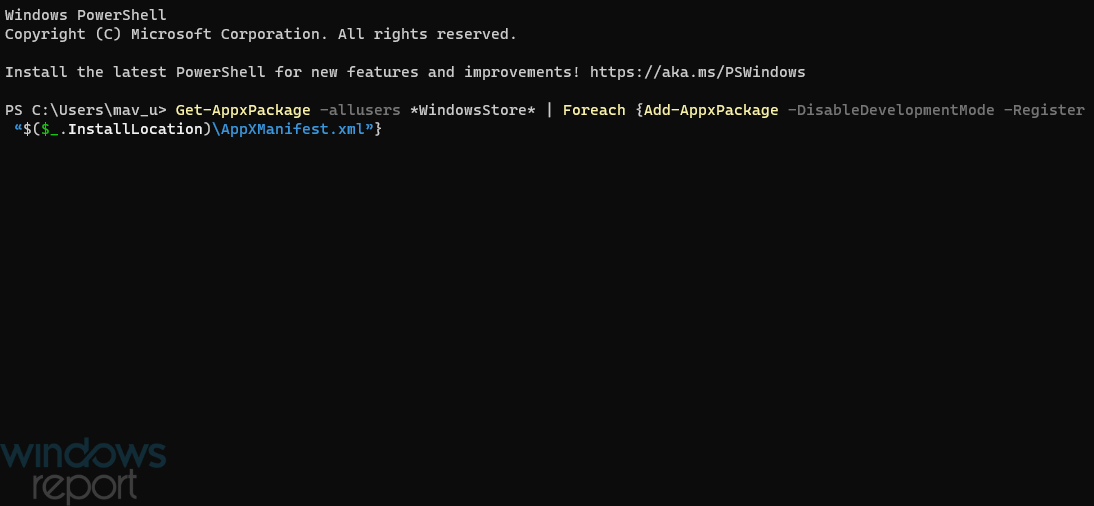Image resolution: width=1094 pixels, height=506 pixels.
Task: Click the closing curly brace after the path
Action: point(378,129)
